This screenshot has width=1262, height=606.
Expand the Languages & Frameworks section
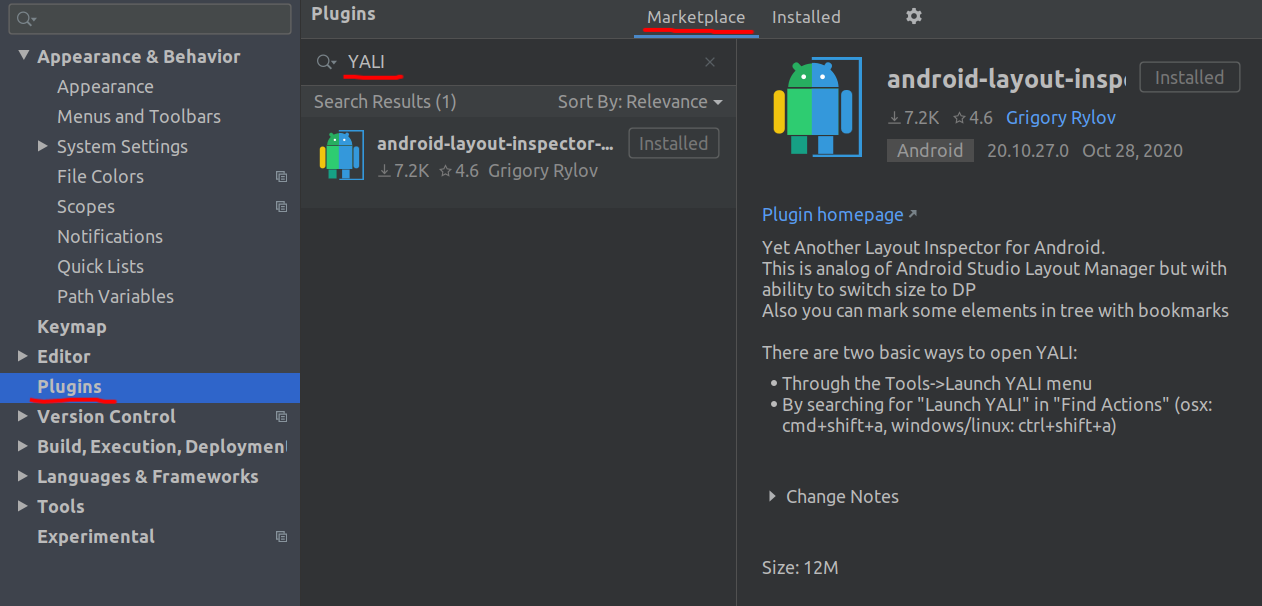pyautogui.click(x=23, y=476)
